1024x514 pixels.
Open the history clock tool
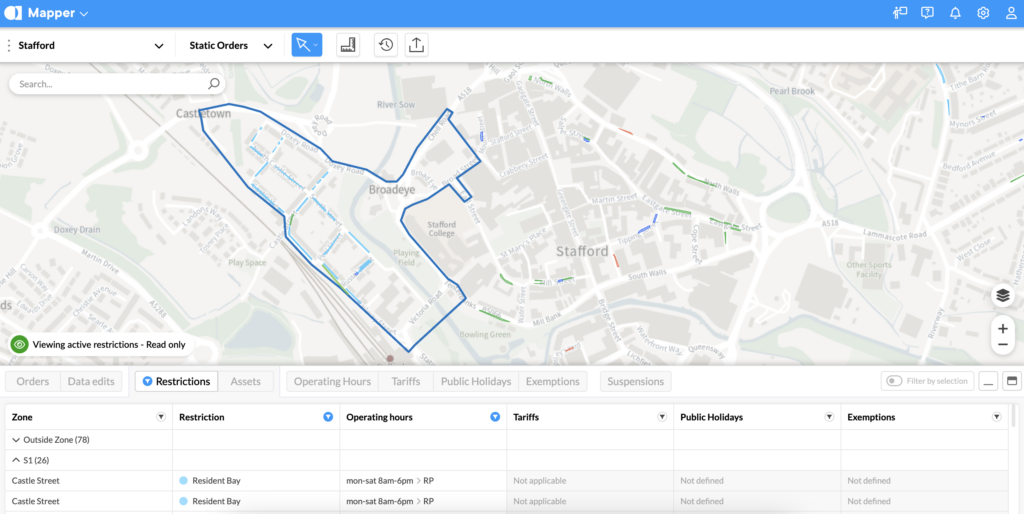[385, 45]
